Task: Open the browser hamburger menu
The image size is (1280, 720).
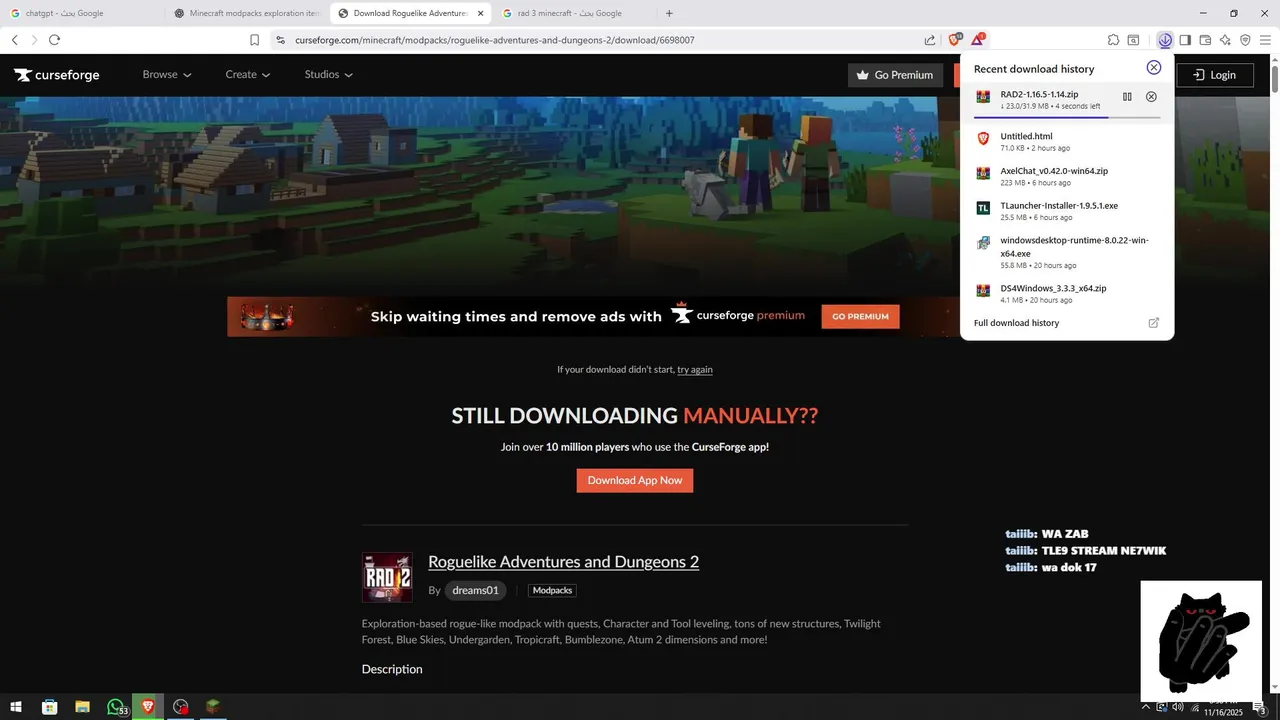Action: 1265,40
